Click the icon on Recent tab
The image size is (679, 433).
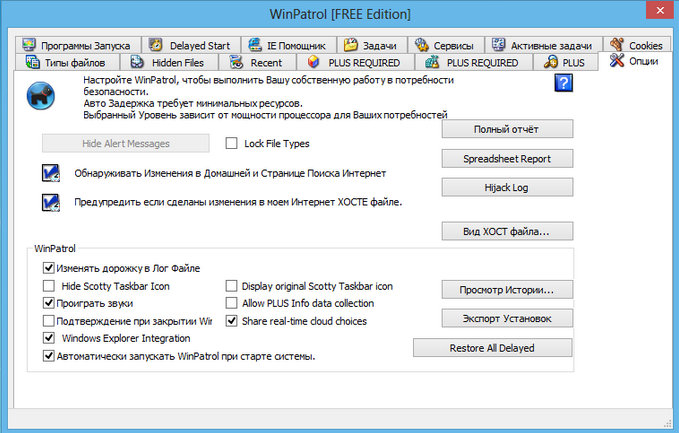point(236,62)
